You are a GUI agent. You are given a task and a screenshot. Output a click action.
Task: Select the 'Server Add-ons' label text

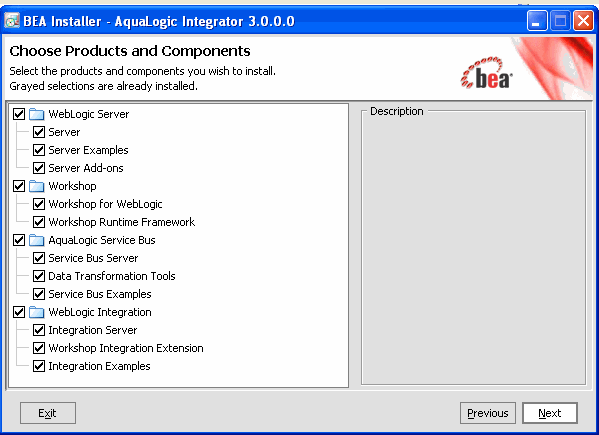tap(86, 168)
